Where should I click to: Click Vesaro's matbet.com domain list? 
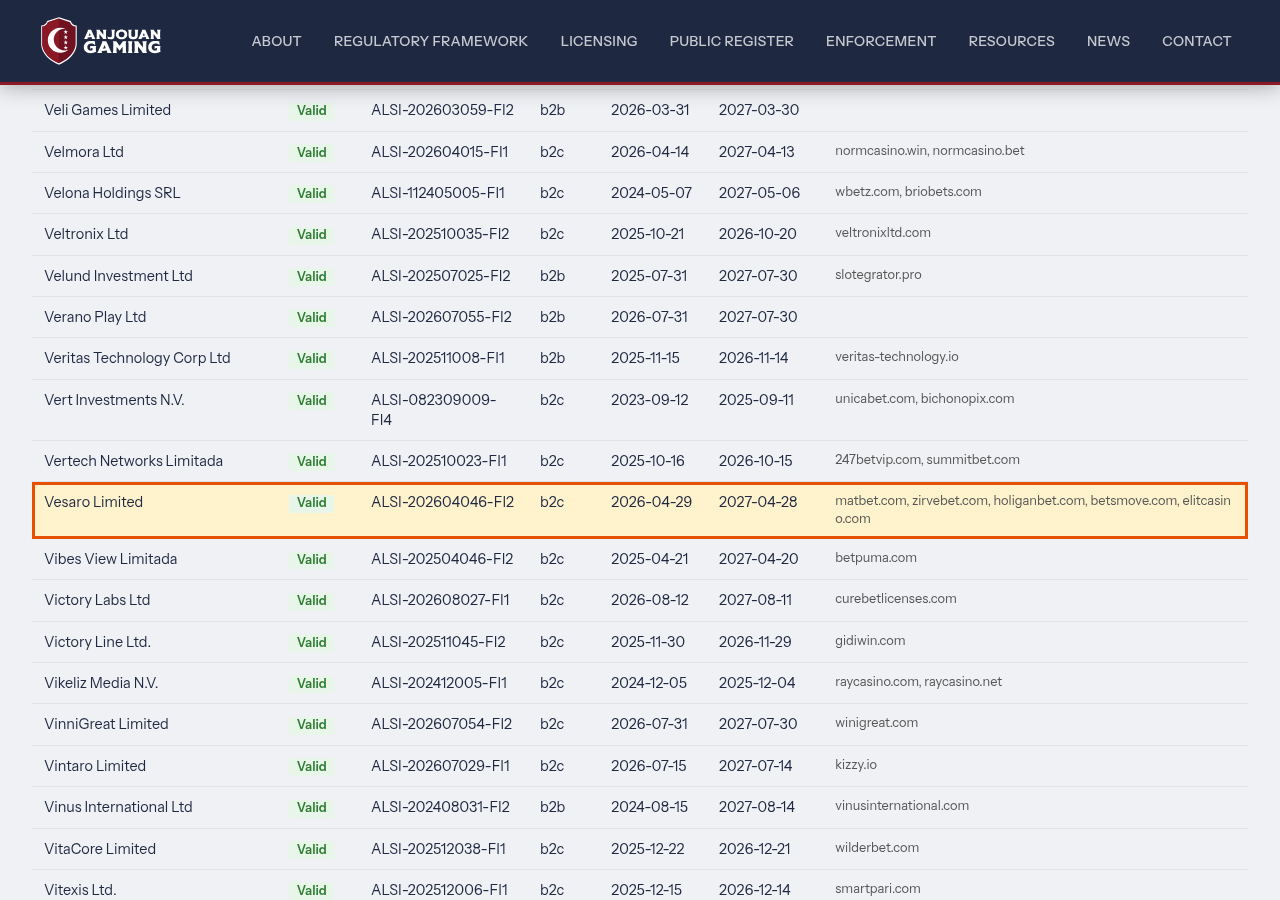[x=1033, y=510]
